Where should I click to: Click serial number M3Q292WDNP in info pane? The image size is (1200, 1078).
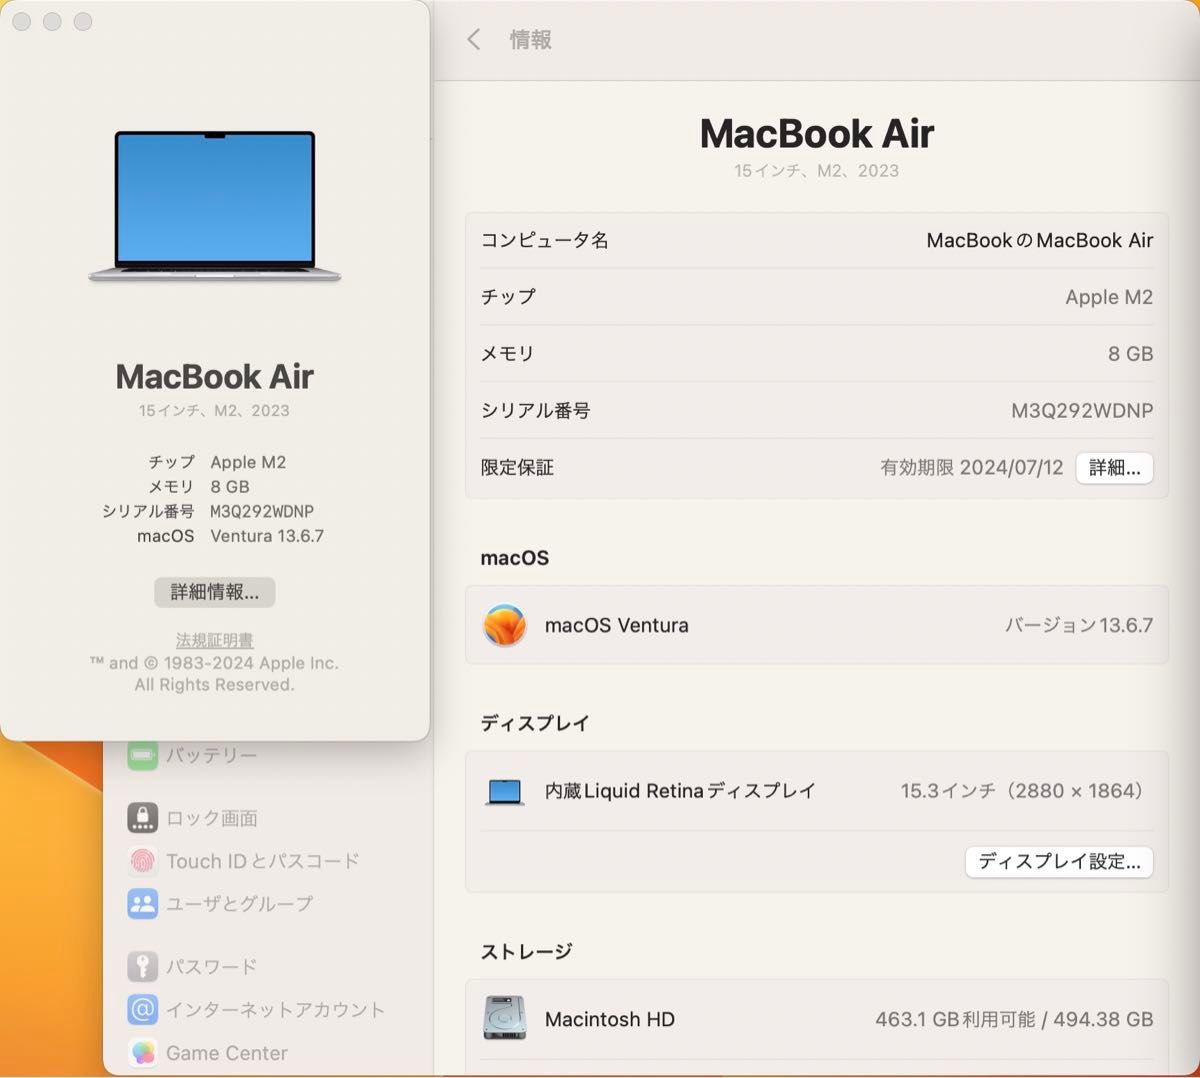pyautogui.click(x=1082, y=411)
